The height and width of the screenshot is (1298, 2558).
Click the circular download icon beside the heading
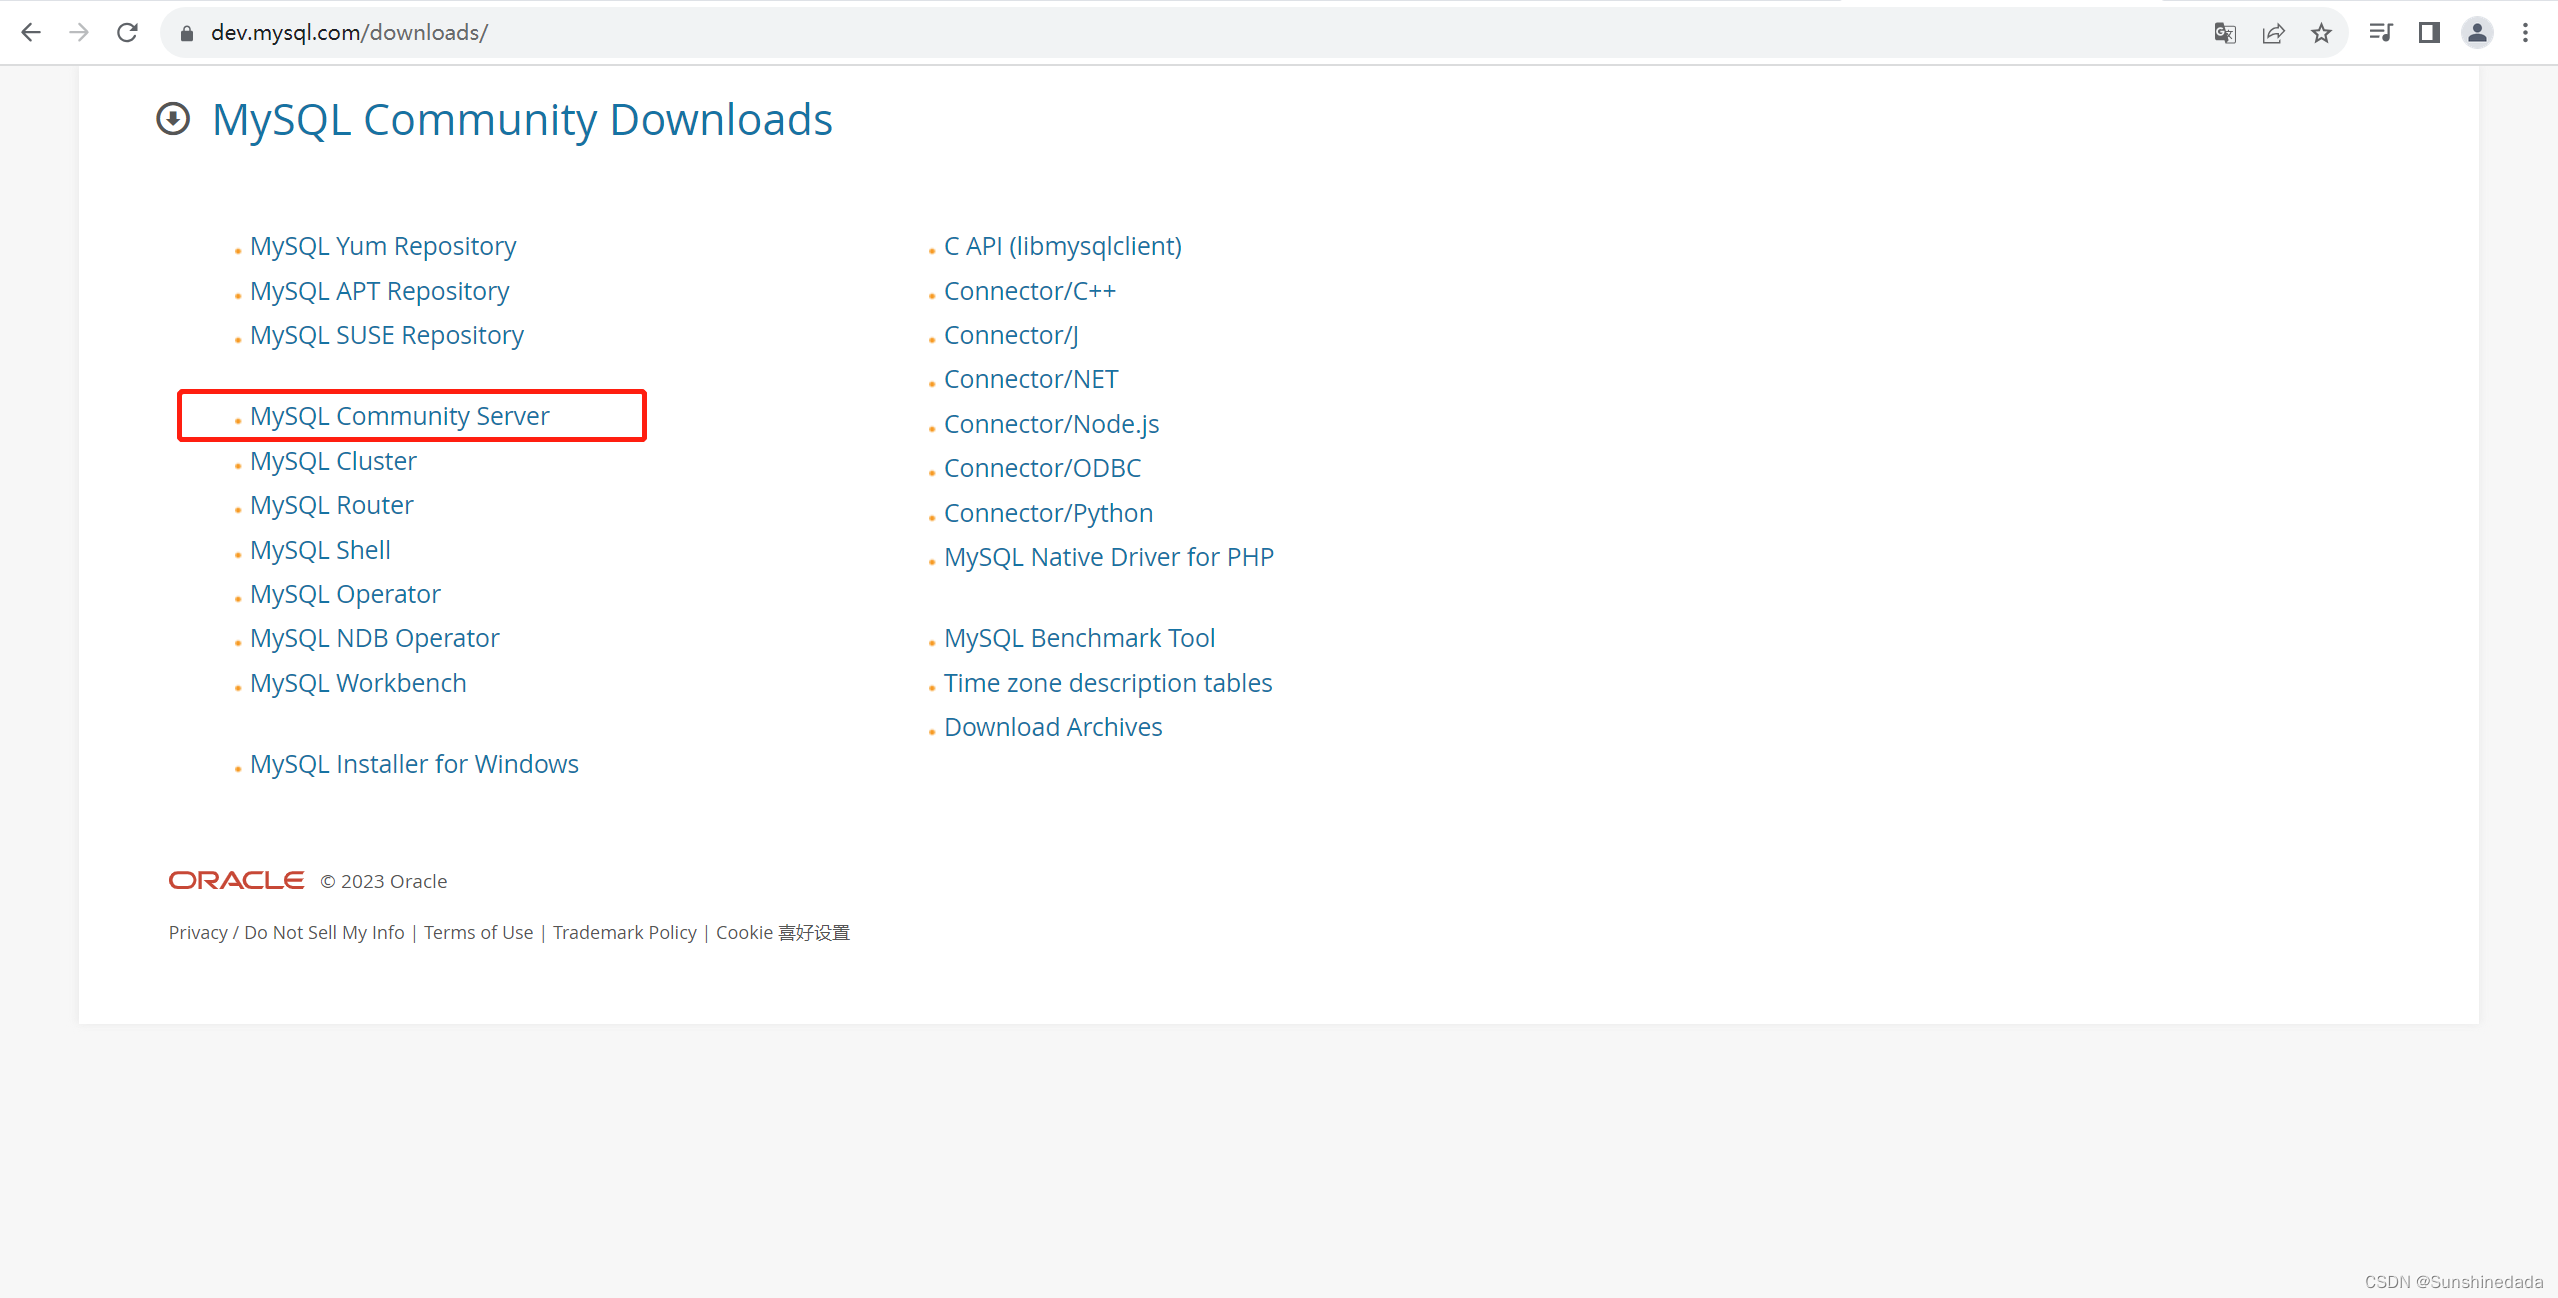(x=173, y=119)
